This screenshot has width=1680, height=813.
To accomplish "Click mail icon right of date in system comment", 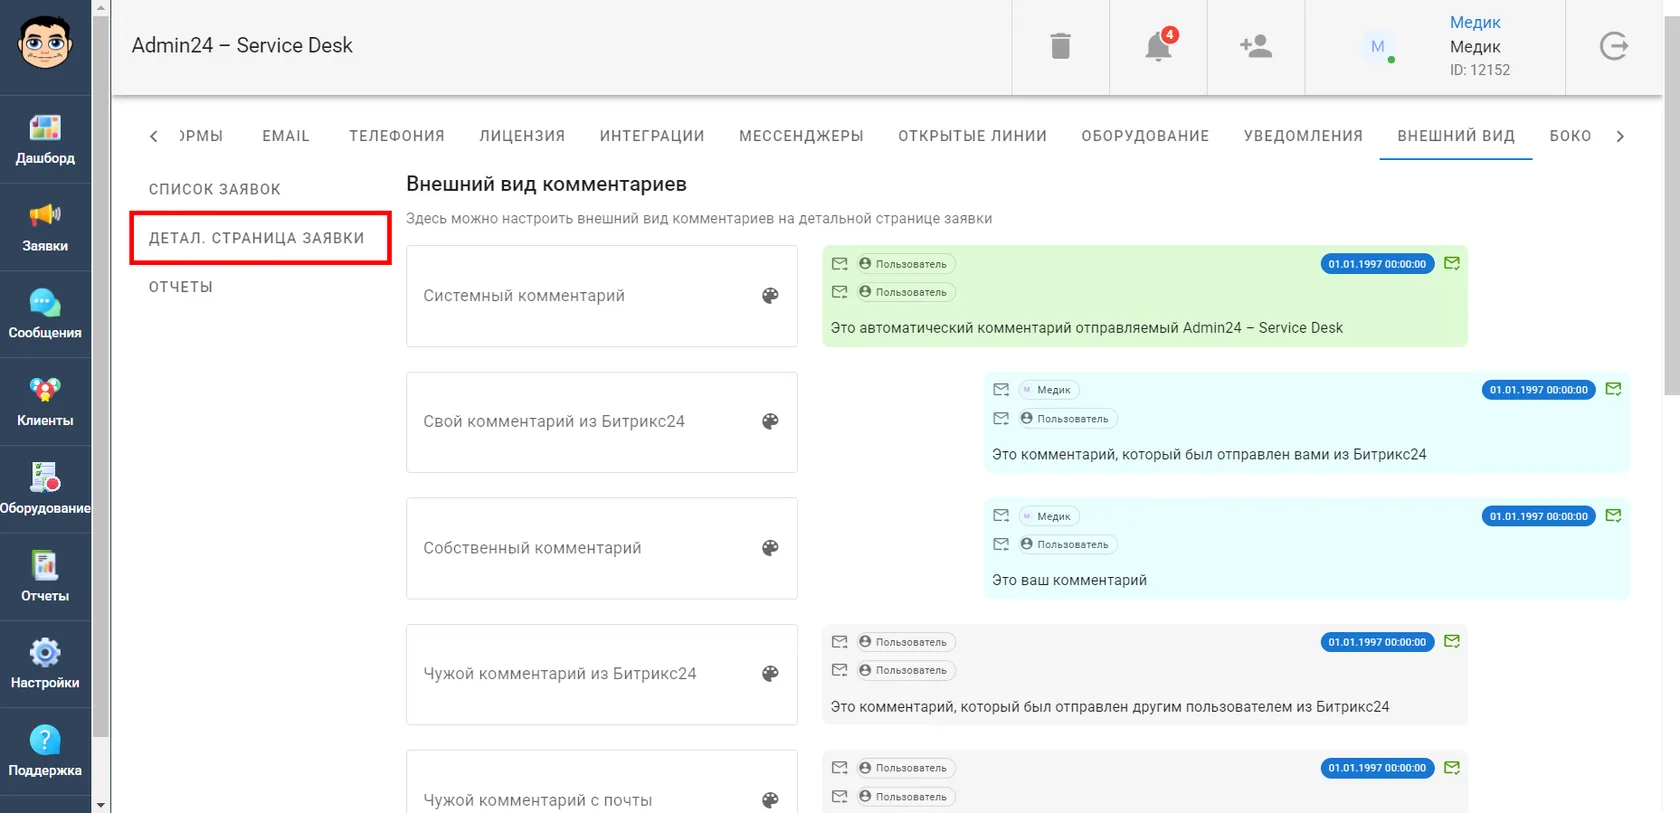I will (1452, 263).
